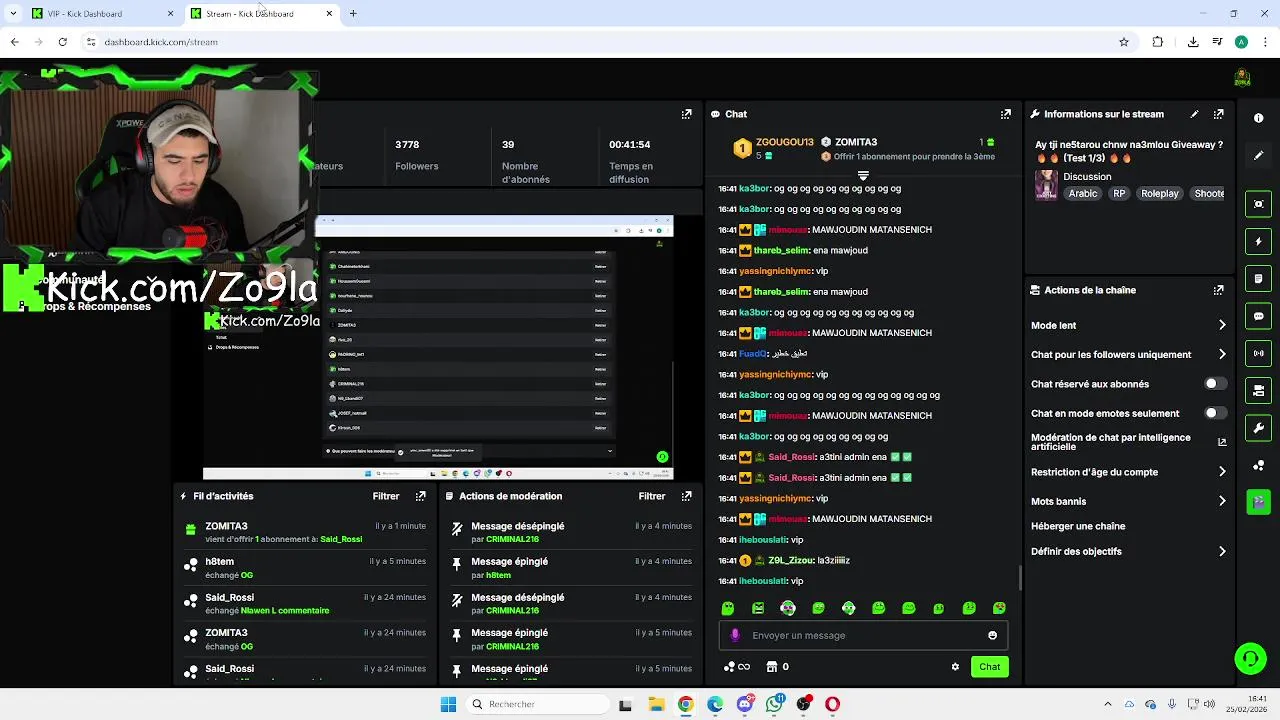Click the lightning bolt sidebar icon

[1258, 241]
